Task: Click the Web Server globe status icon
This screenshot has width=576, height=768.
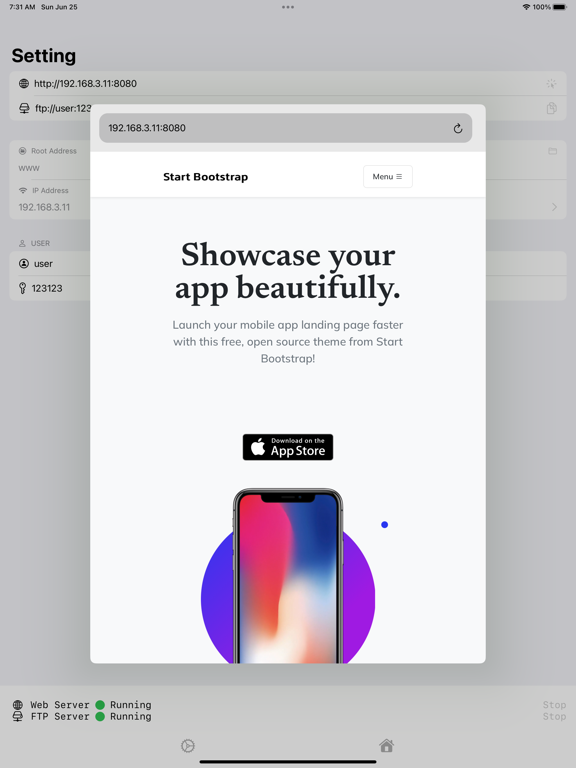Action: tap(18, 705)
